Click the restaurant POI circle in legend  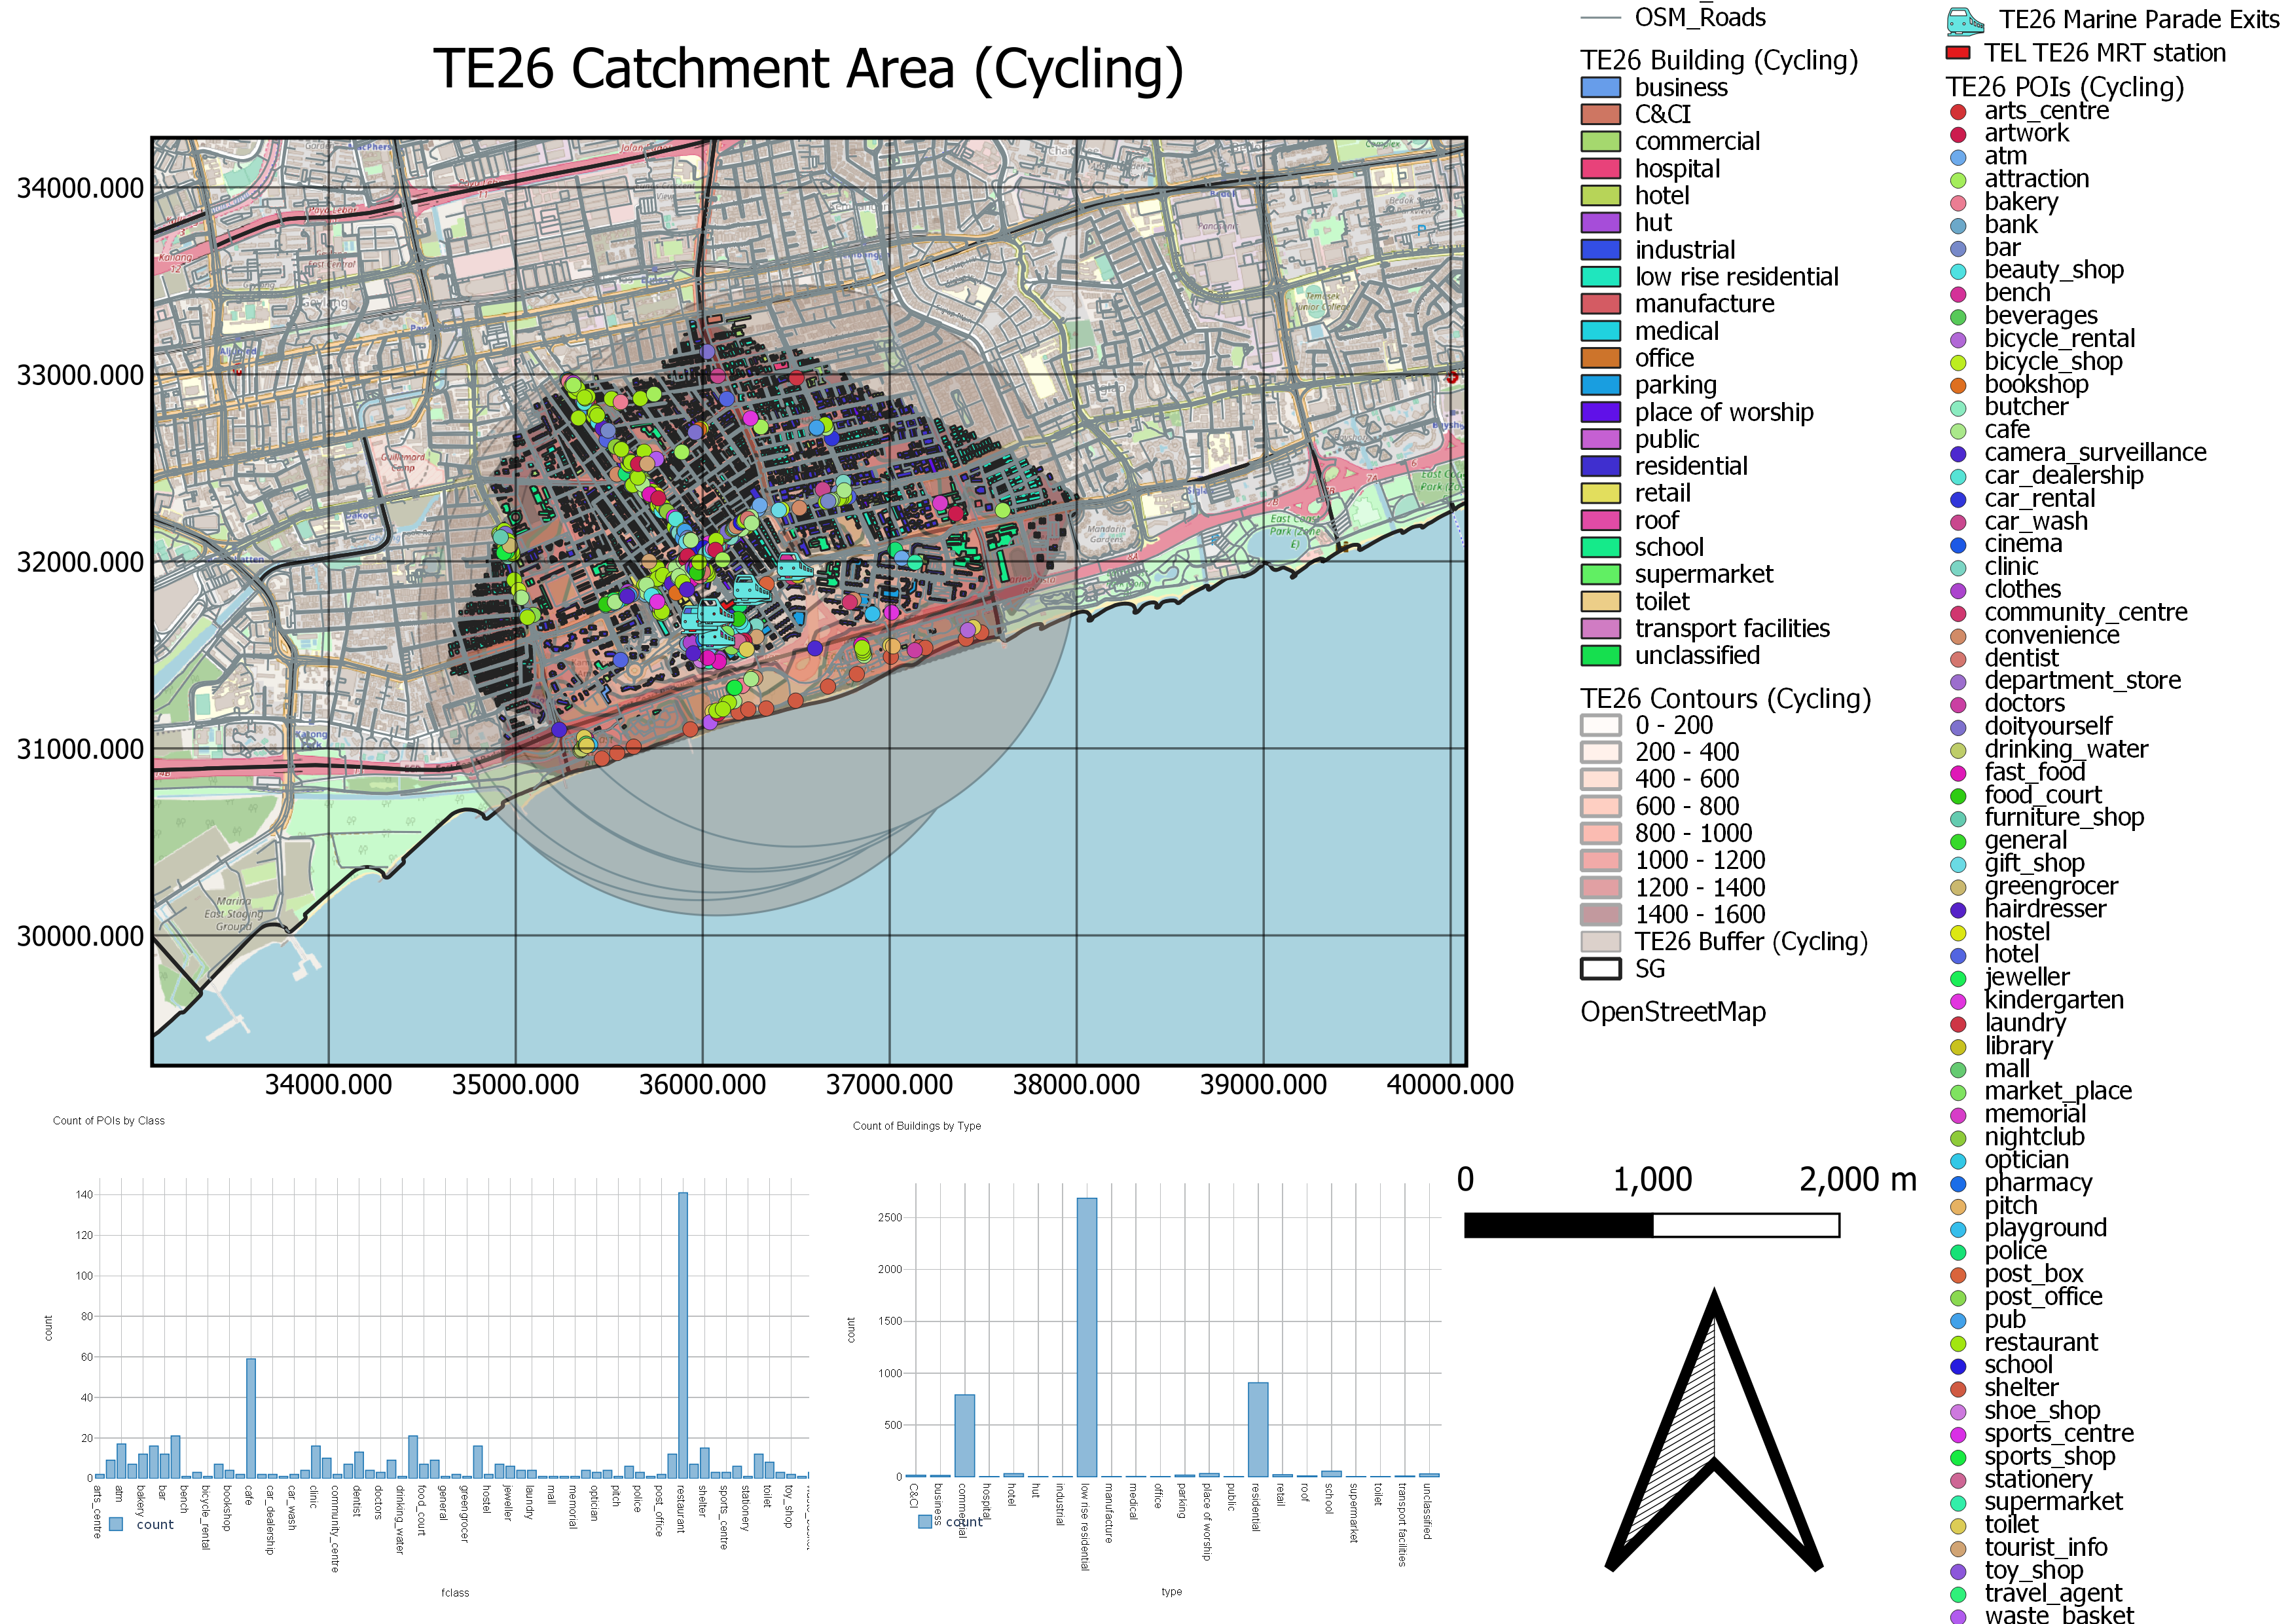(1958, 1343)
